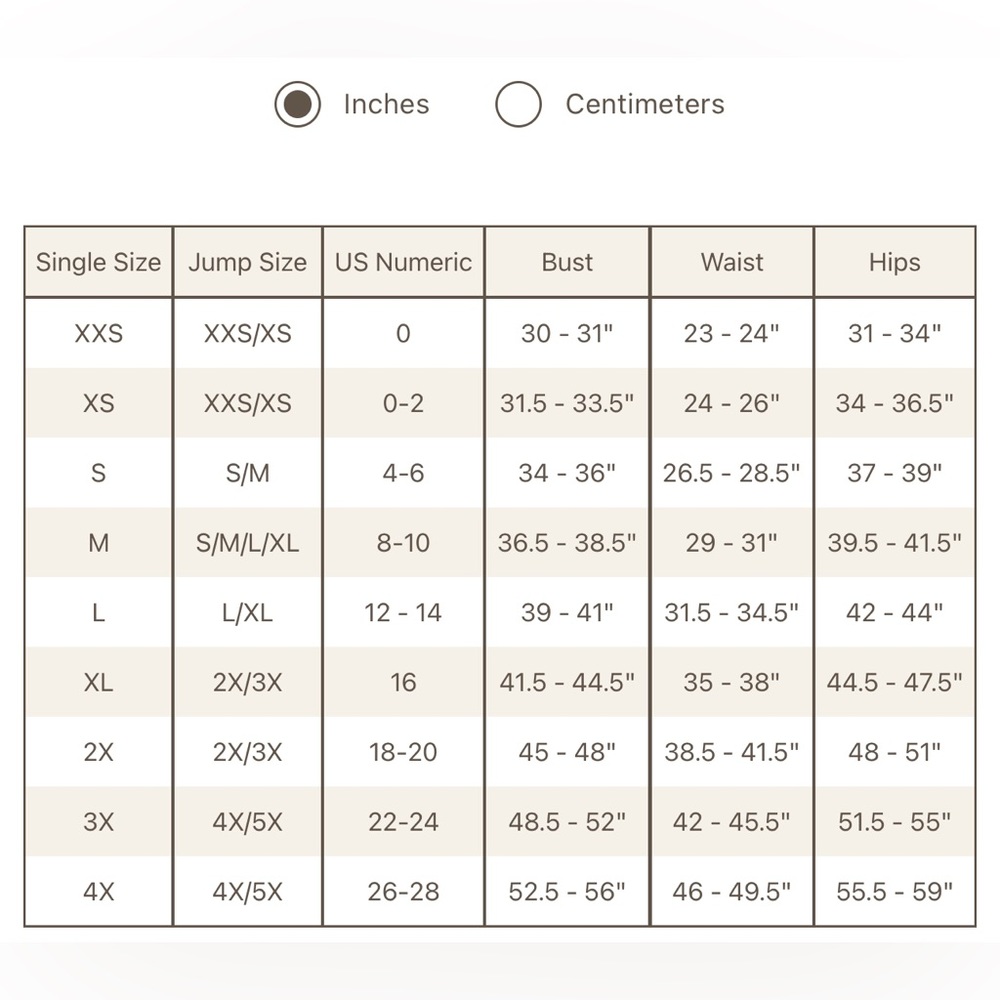Screen dimensions: 1000x1000
Task: Click the US Numeric column header
Action: click(x=403, y=262)
